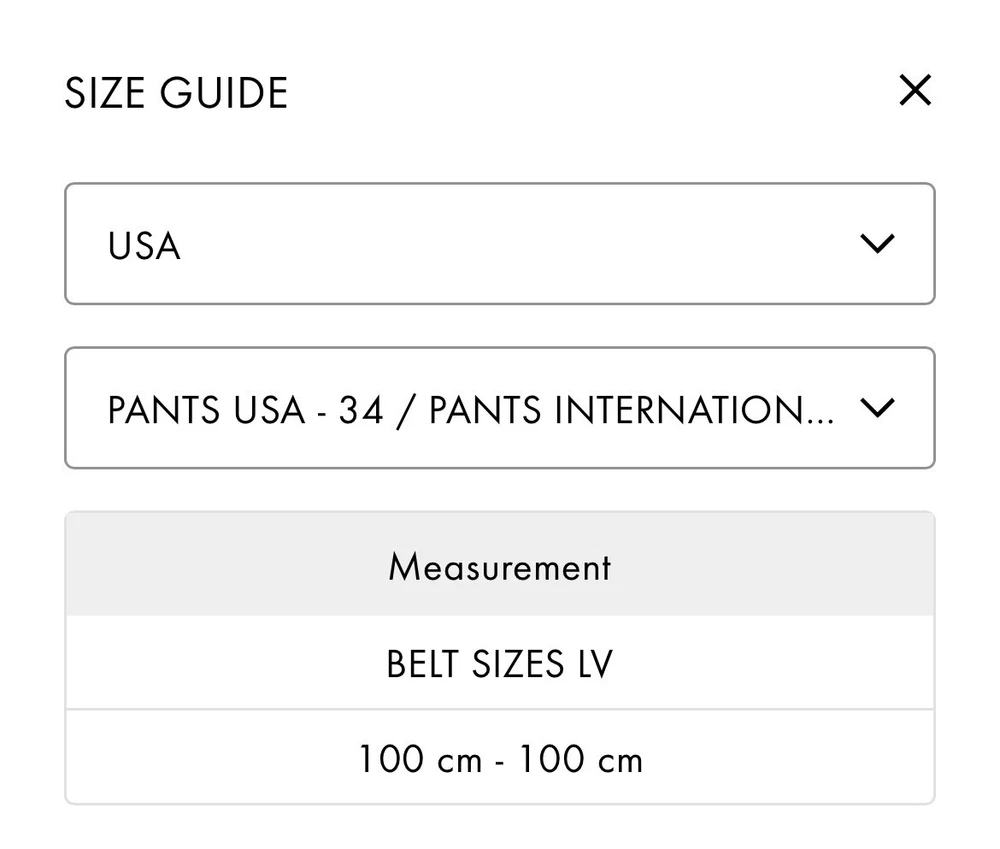Click the 100 cm - 100 cm value
Image resolution: width=1000 pixels, height=849 pixels.
[x=499, y=759]
